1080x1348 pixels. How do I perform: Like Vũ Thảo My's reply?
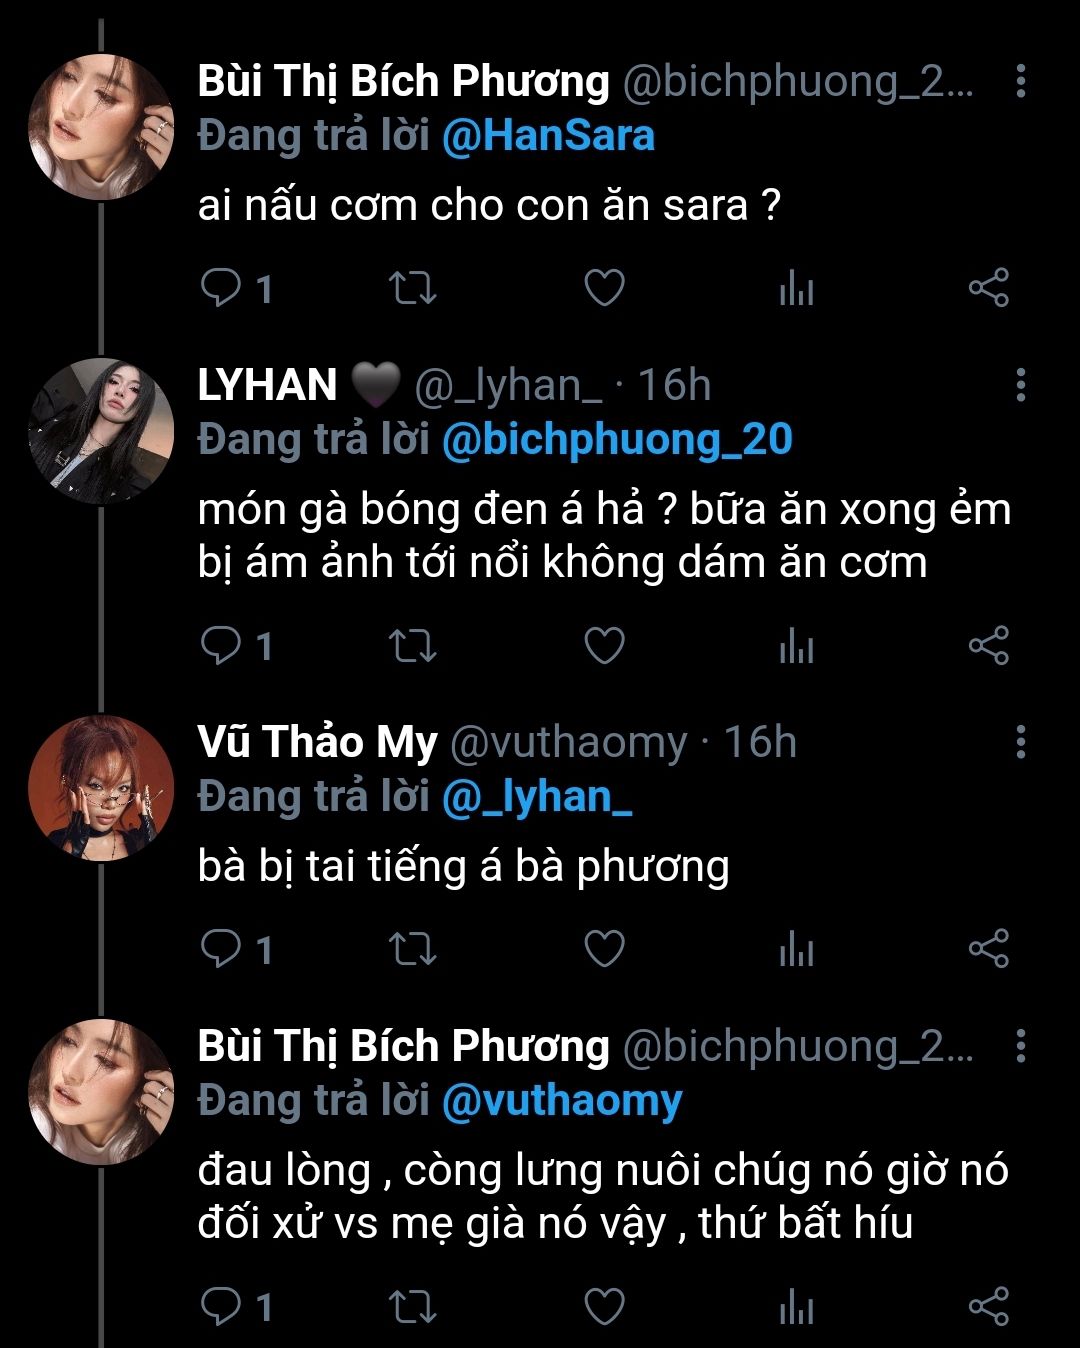click(604, 949)
